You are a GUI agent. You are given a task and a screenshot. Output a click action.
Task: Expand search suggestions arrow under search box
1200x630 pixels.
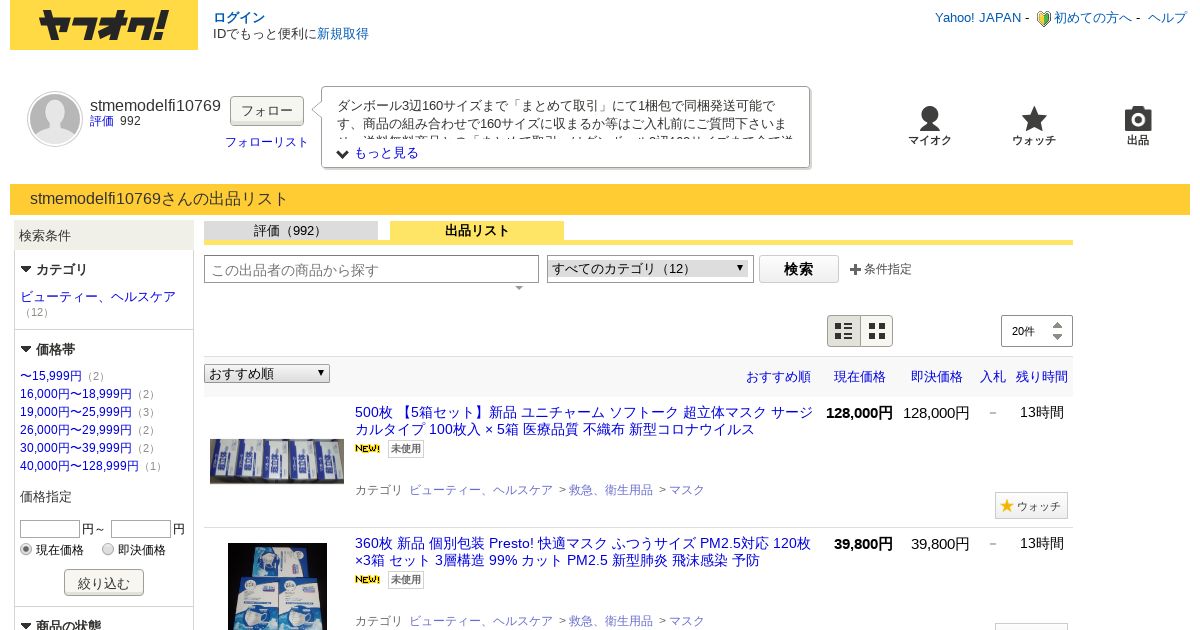coord(519,288)
